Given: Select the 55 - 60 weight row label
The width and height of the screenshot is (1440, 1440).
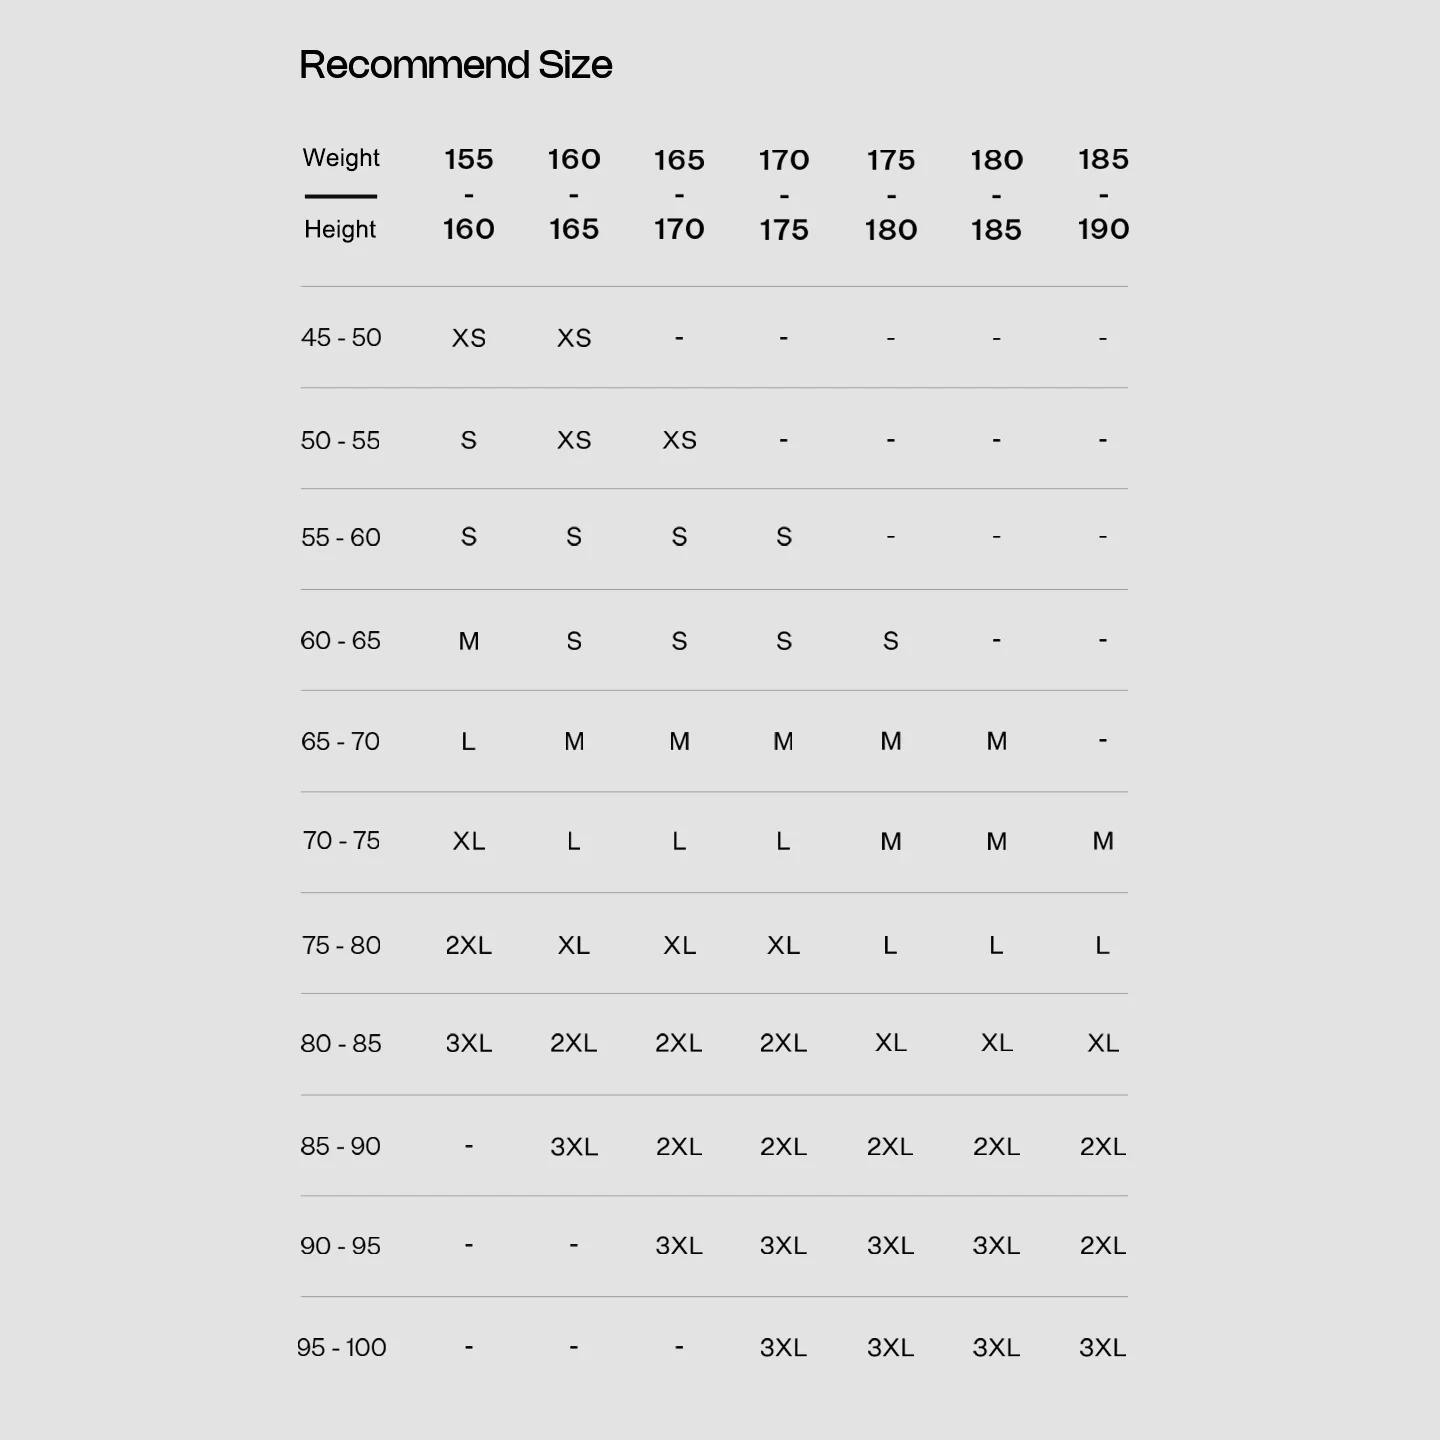Looking at the screenshot, I should [341, 537].
